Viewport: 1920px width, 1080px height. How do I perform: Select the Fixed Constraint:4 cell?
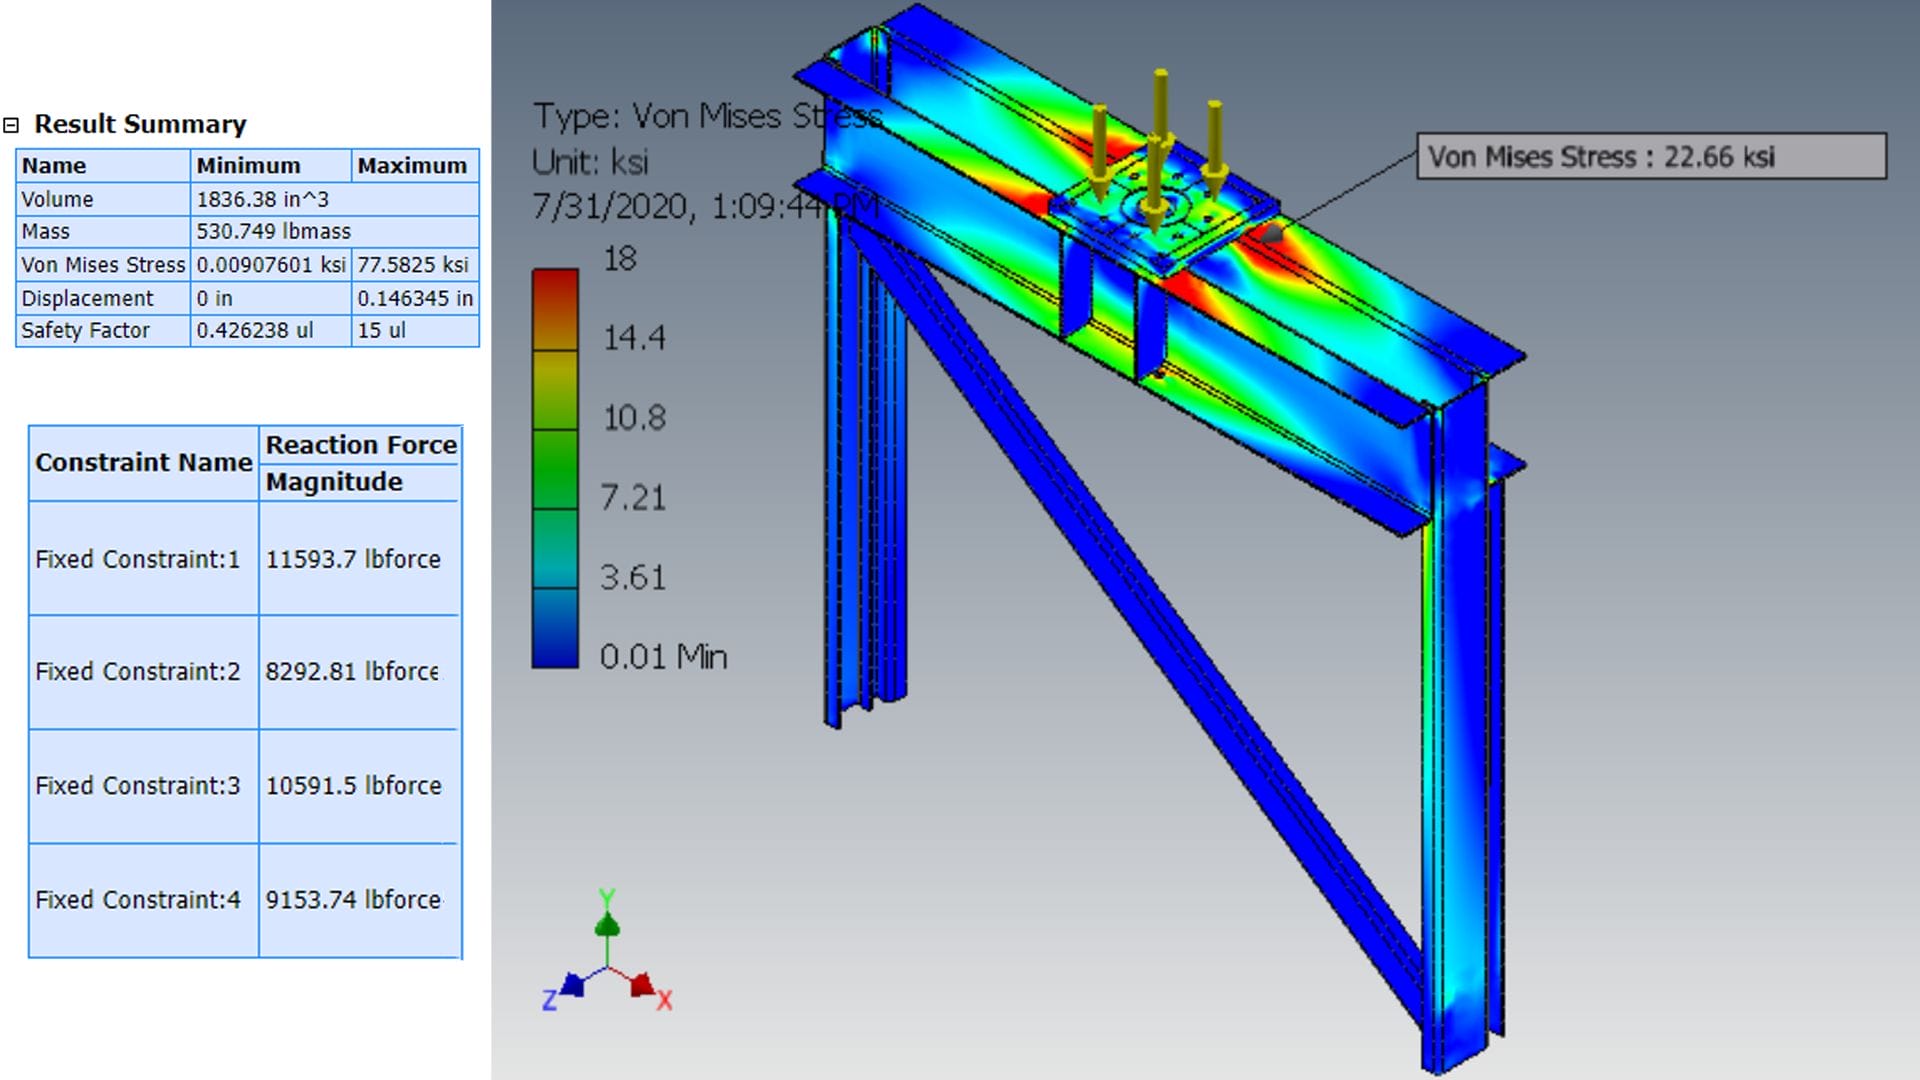(138, 900)
